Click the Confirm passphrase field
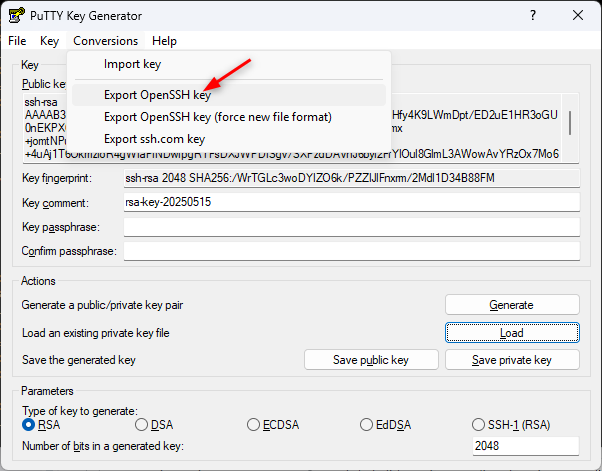Viewport: 602px width, 471px height. [352, 251]
